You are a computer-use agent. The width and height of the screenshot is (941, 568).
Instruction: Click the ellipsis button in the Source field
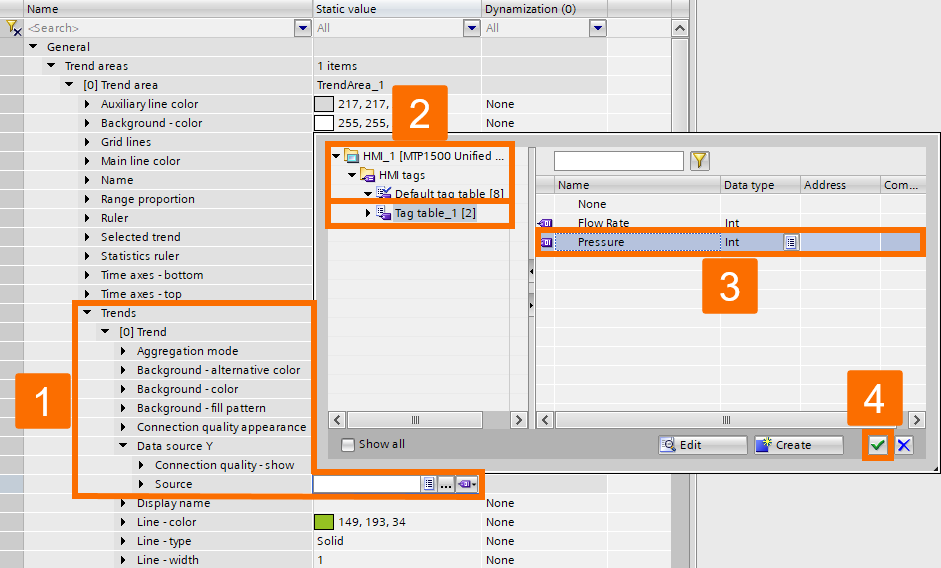click(445, 484)
